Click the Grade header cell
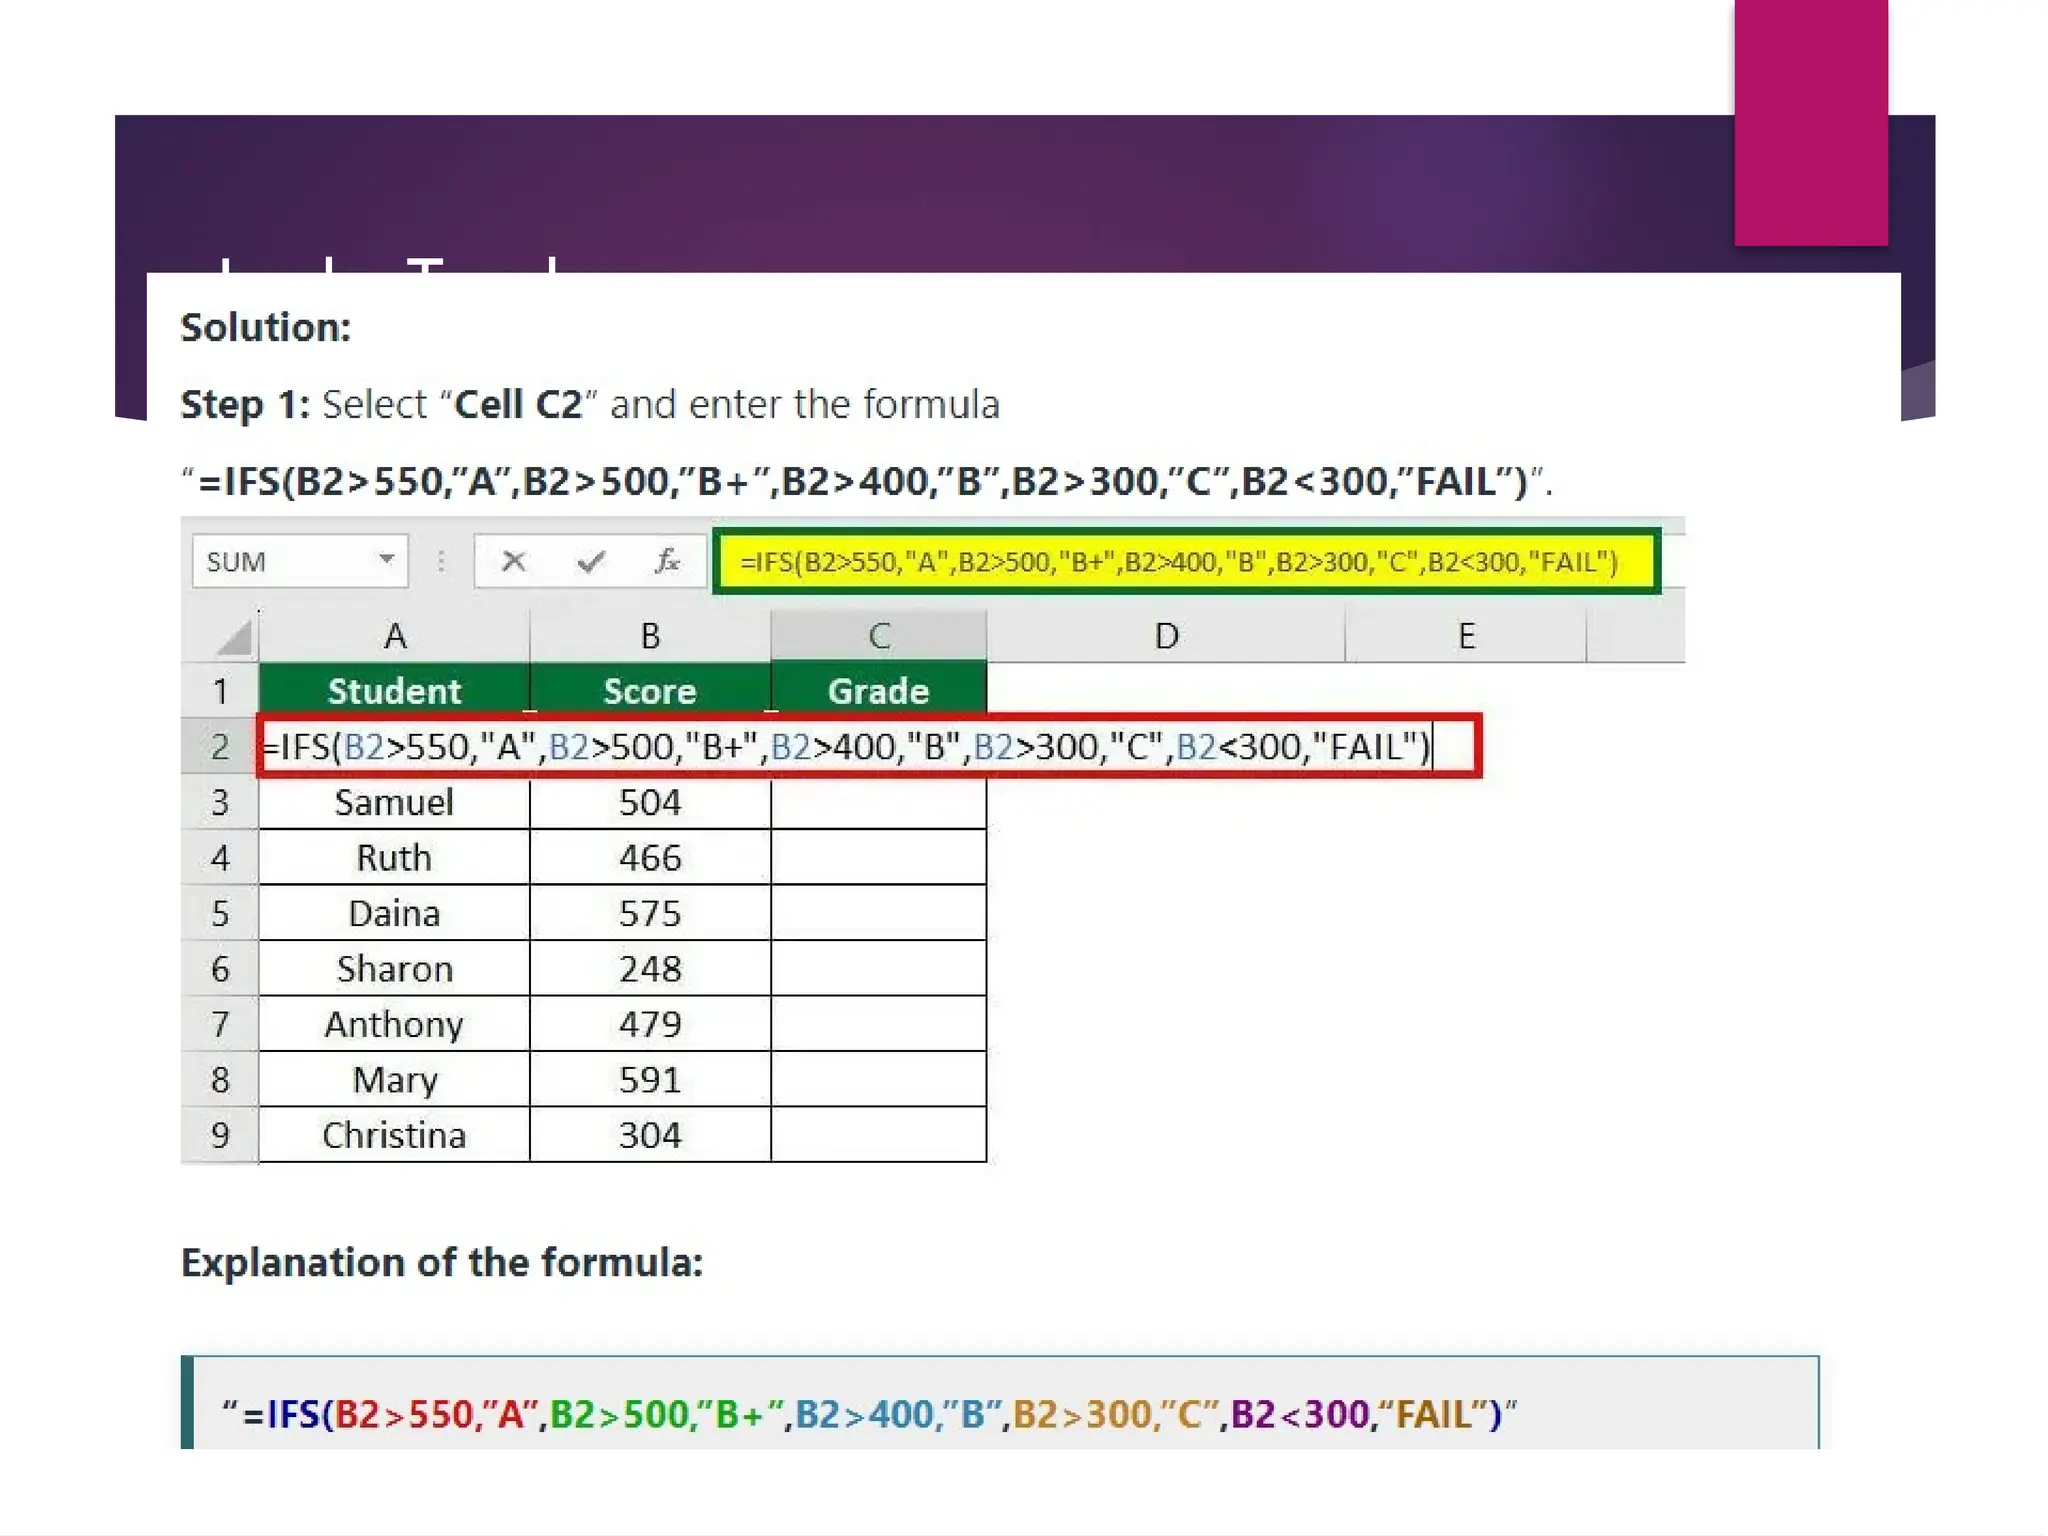The width and height of the screenshot is (2048, 1536). [x=878, y=691]
